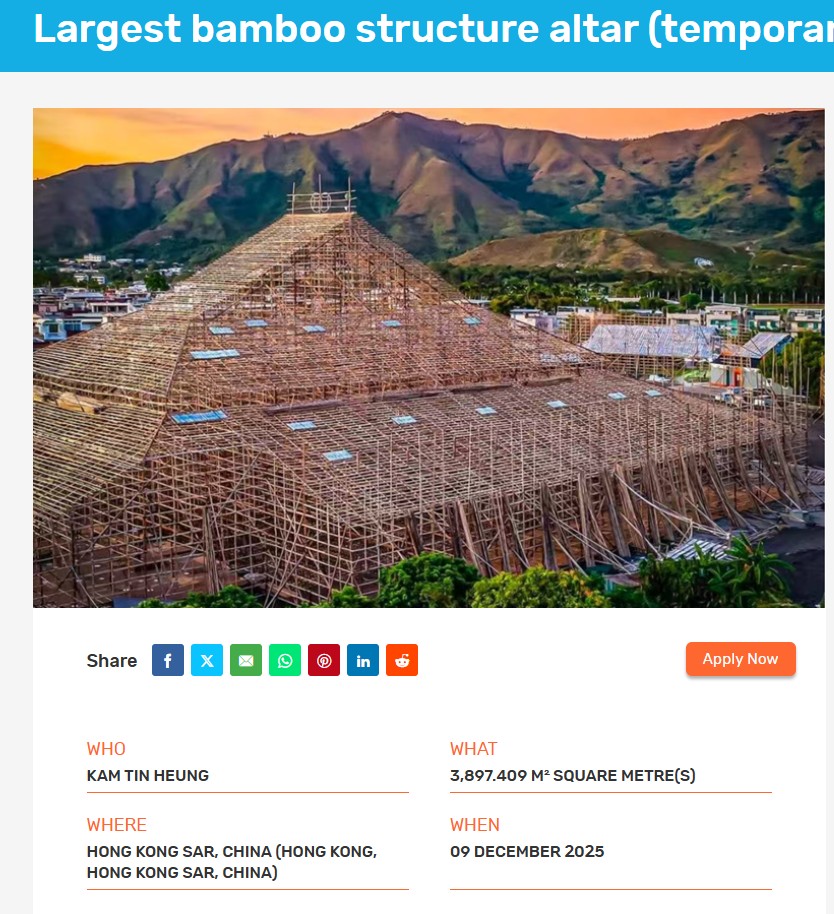Select the KAM TIN HEUNG name text
The width and height of the screenshot is (834, 914).
[147, 776]
